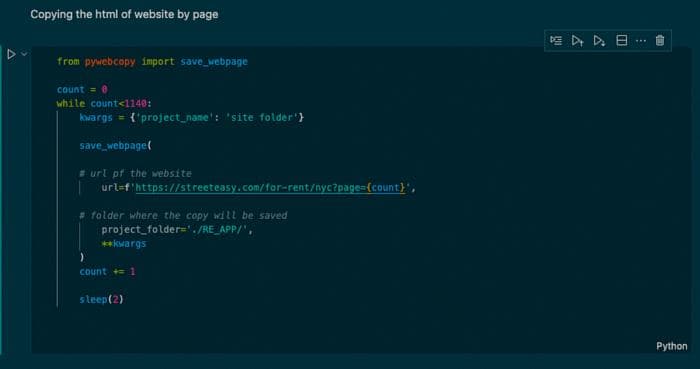Execute cell and below icon
Viewport: 700px width, 369px height.
click(x=599, y=41)
